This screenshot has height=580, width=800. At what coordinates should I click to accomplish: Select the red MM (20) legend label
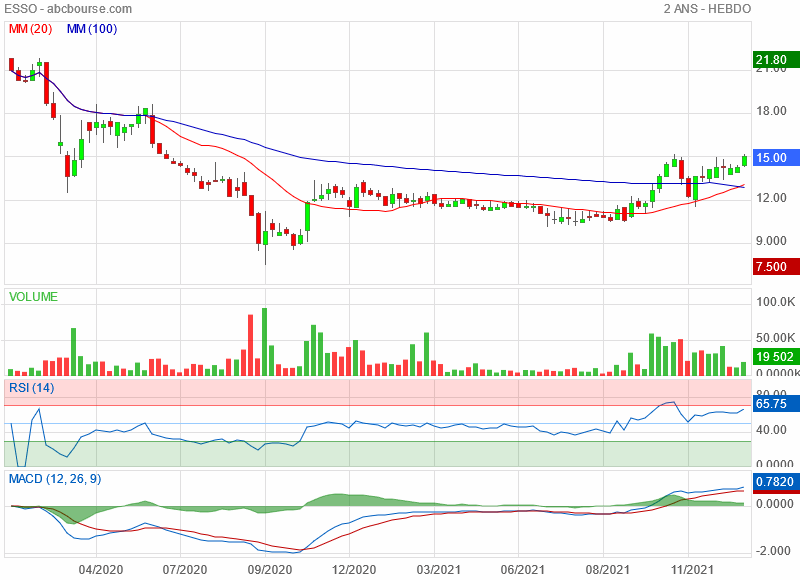tap(31, 29)
